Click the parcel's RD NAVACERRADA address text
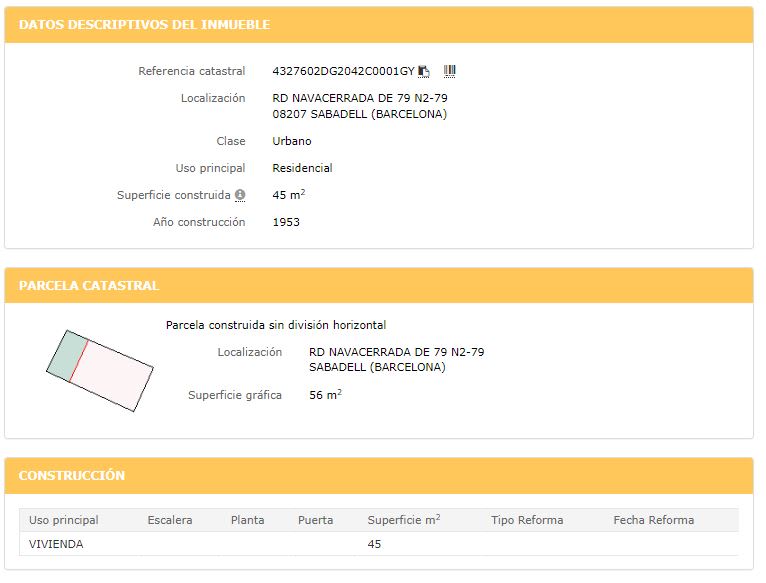The width and height of the screenshot is (766, 583). (397, 352)
